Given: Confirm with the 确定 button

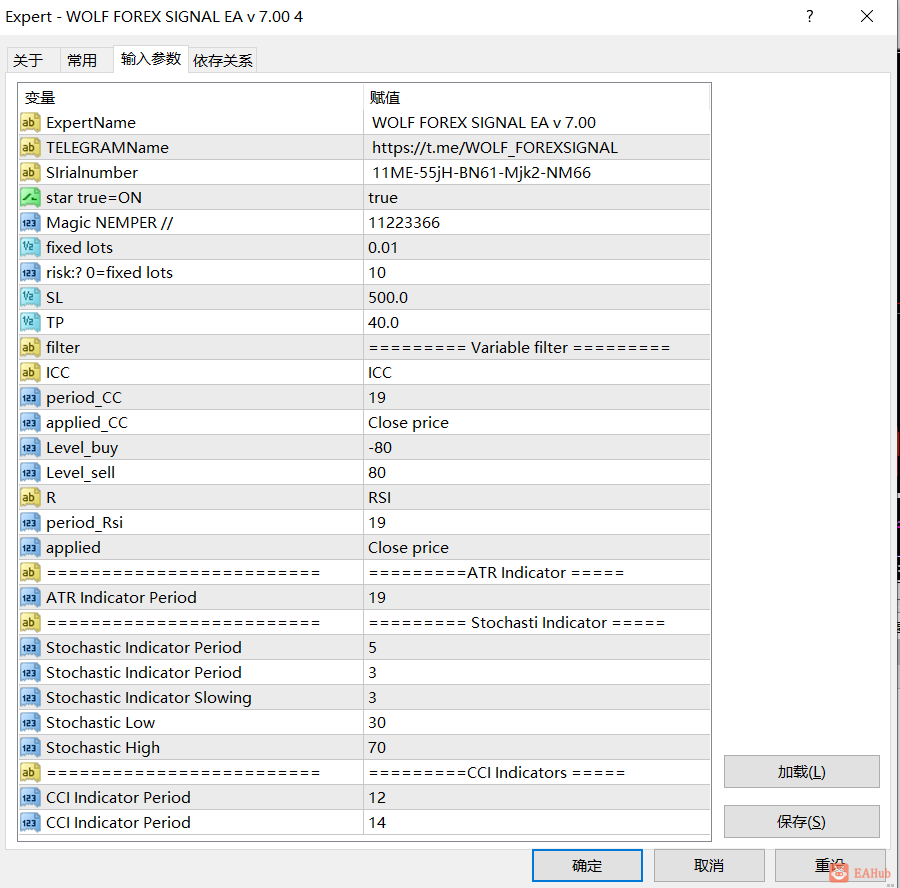Looking at the screenshot, I should coord(587,865).
